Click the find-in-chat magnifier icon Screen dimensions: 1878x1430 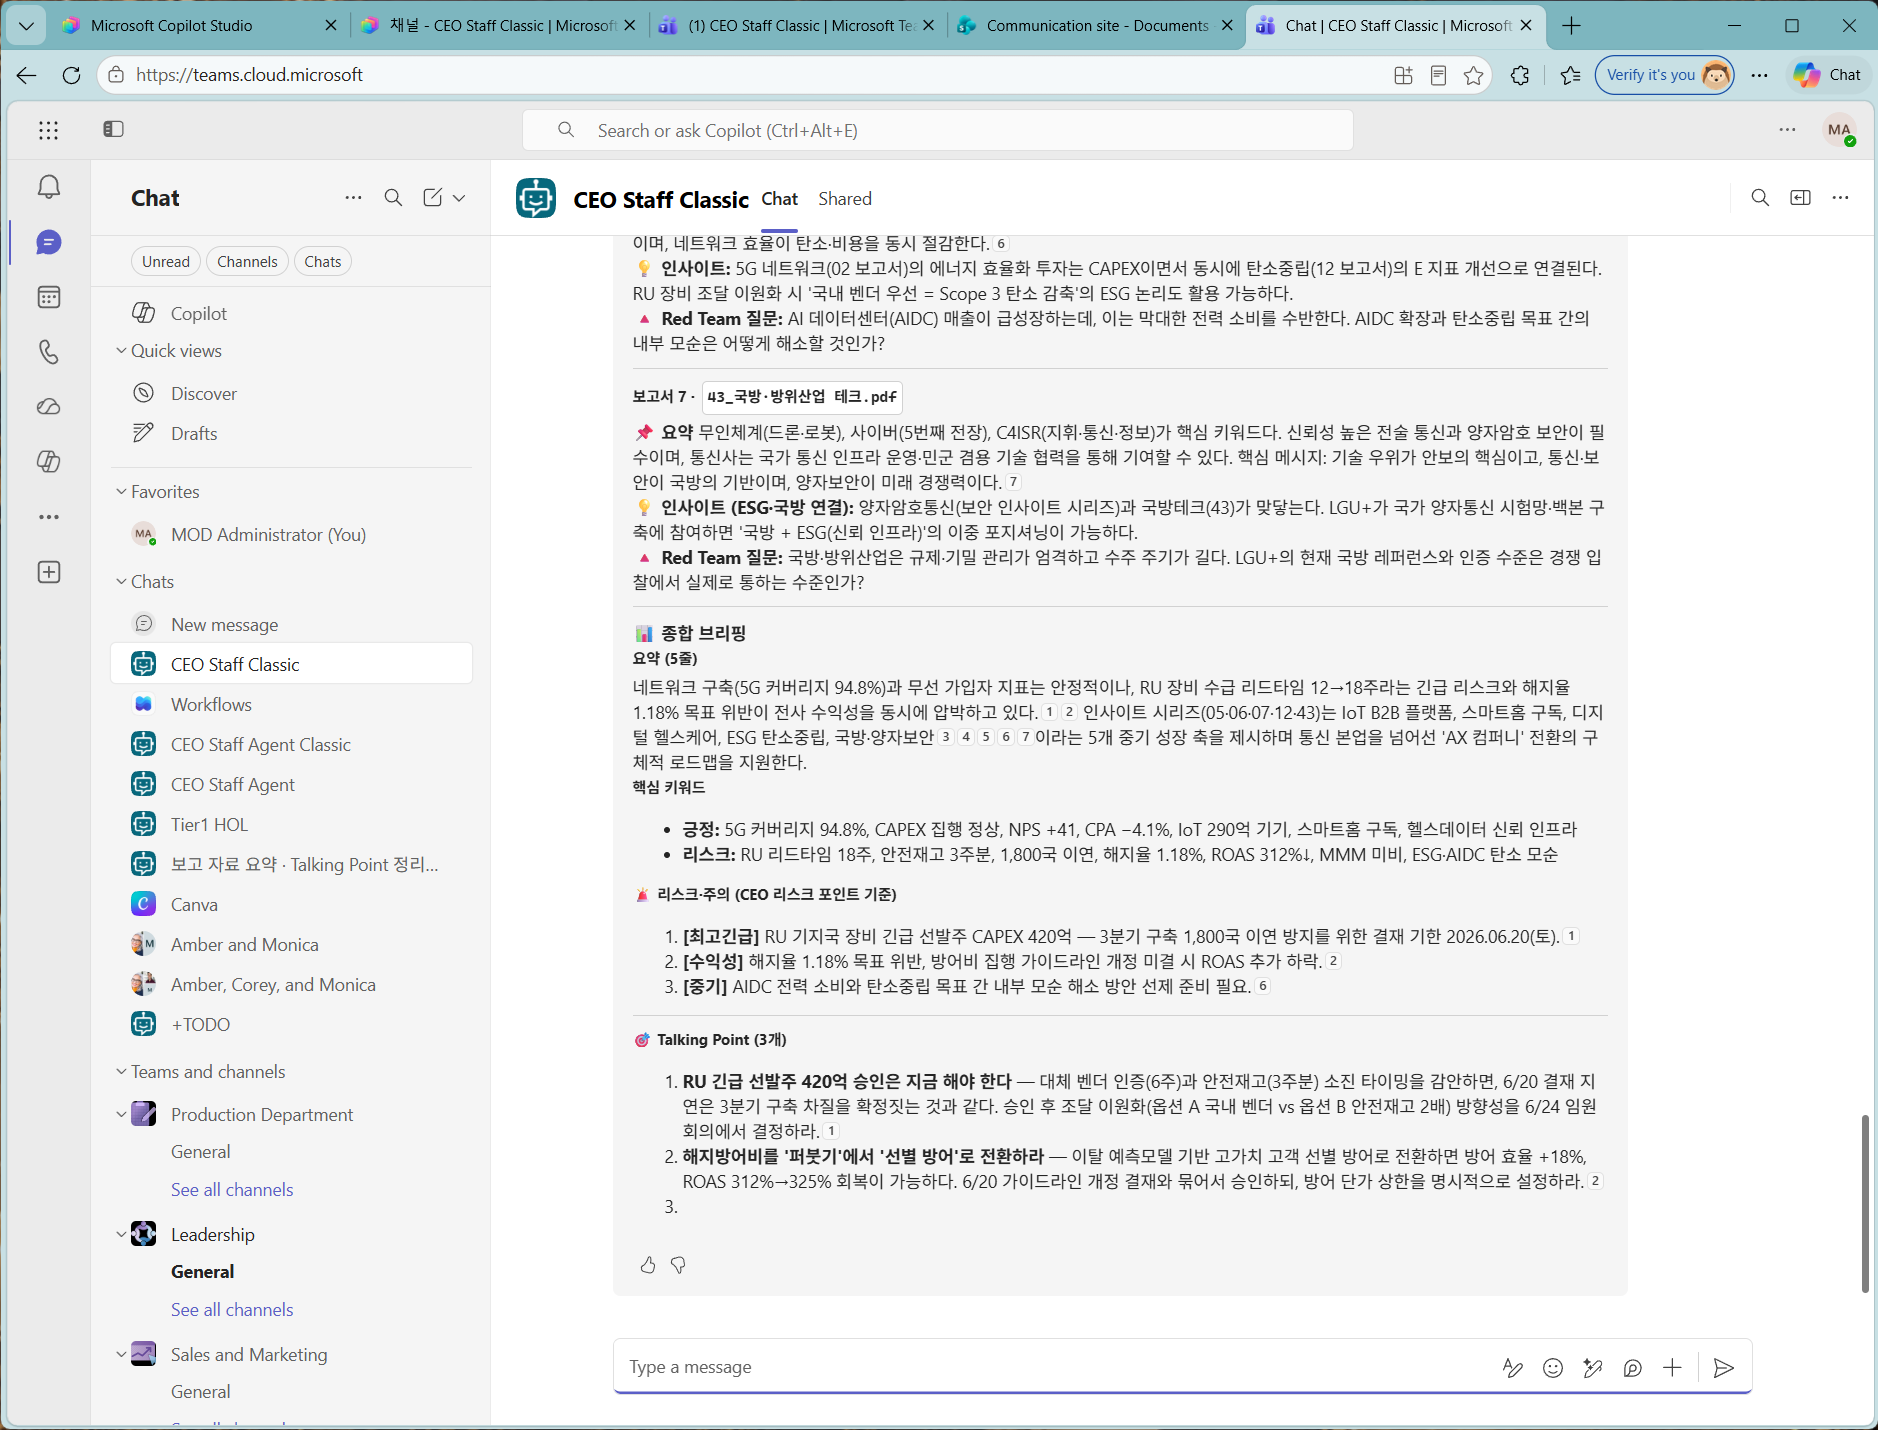(x=1760, y=198)
